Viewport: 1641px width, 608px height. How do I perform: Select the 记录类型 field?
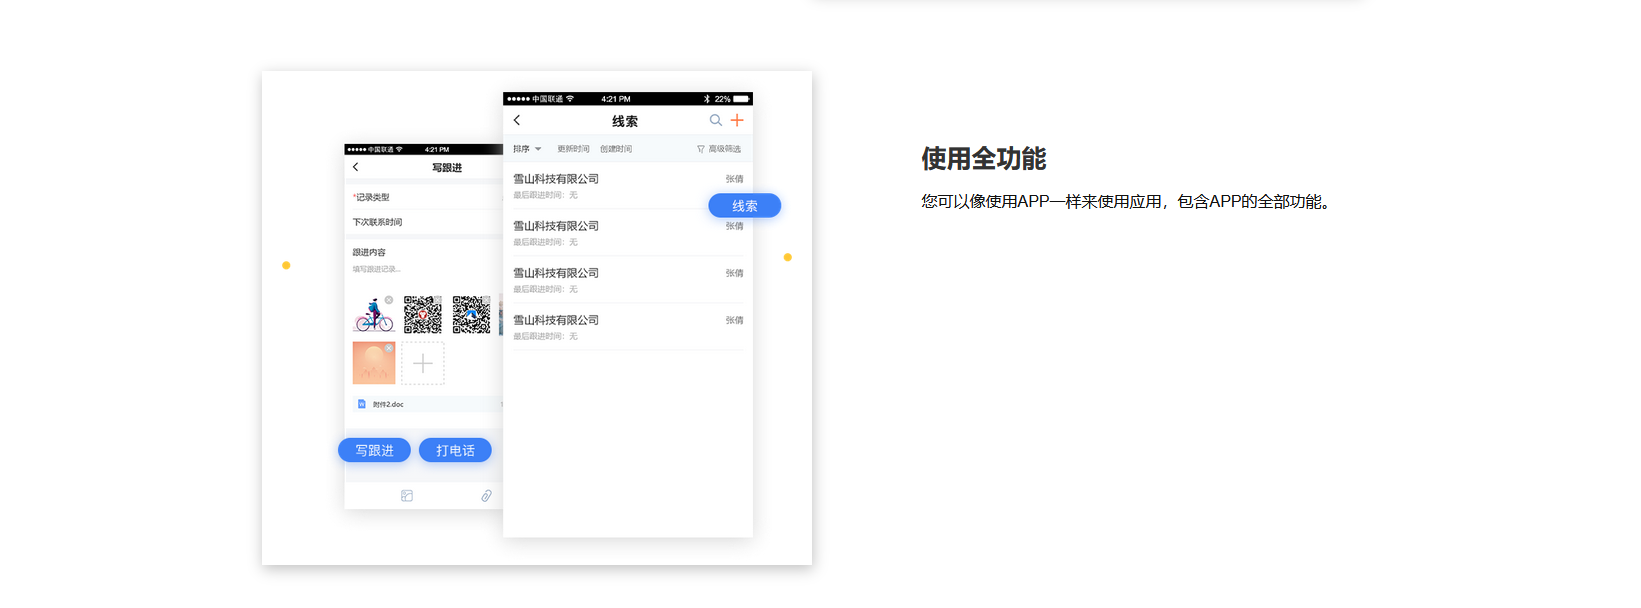[x=424, y=197]
